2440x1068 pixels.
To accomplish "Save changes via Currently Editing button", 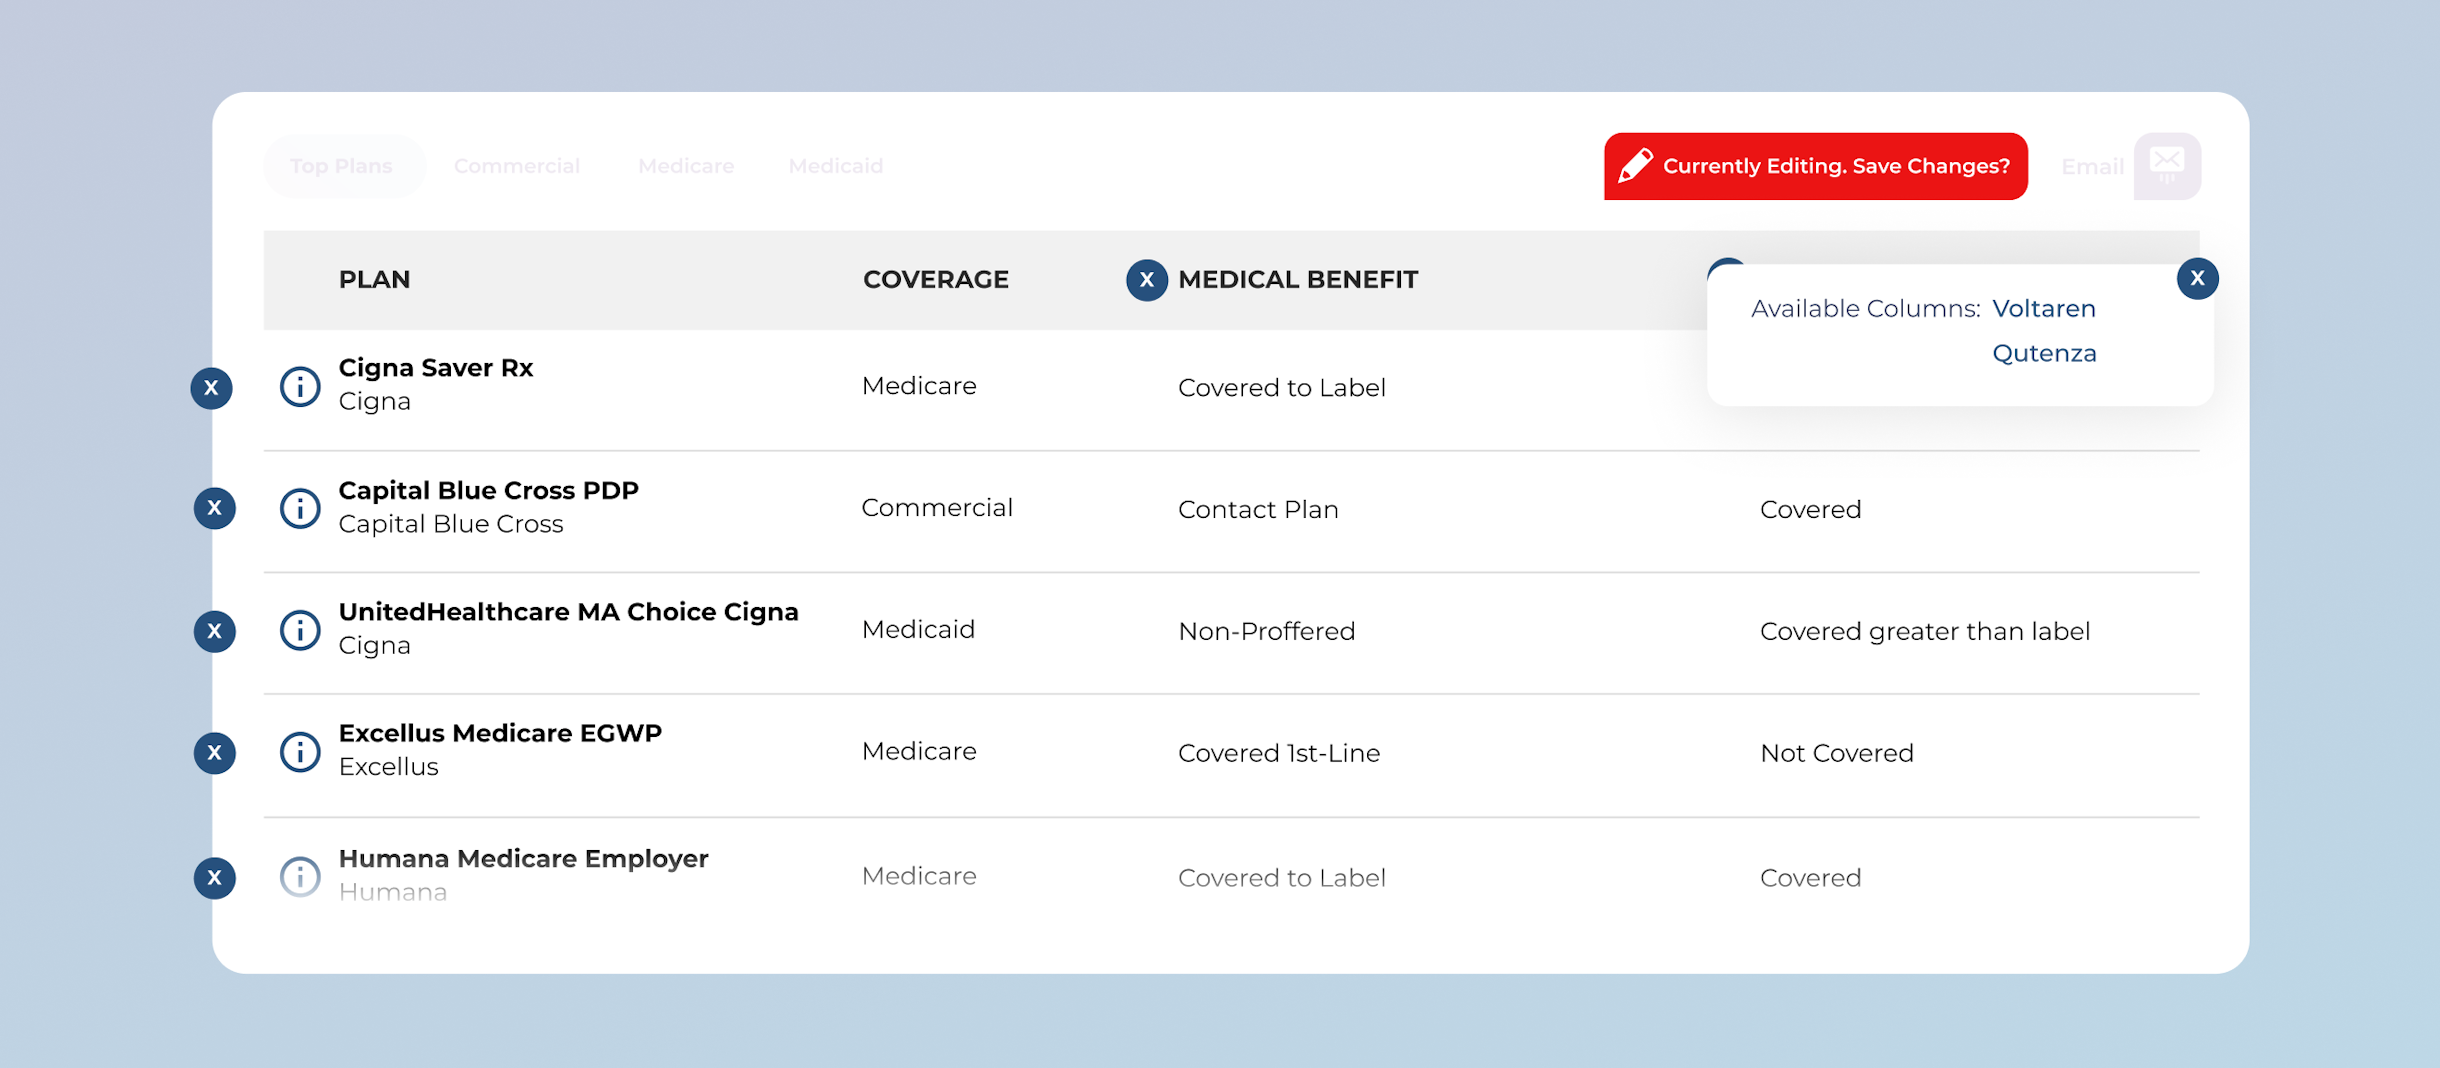I will [1815, 166].
